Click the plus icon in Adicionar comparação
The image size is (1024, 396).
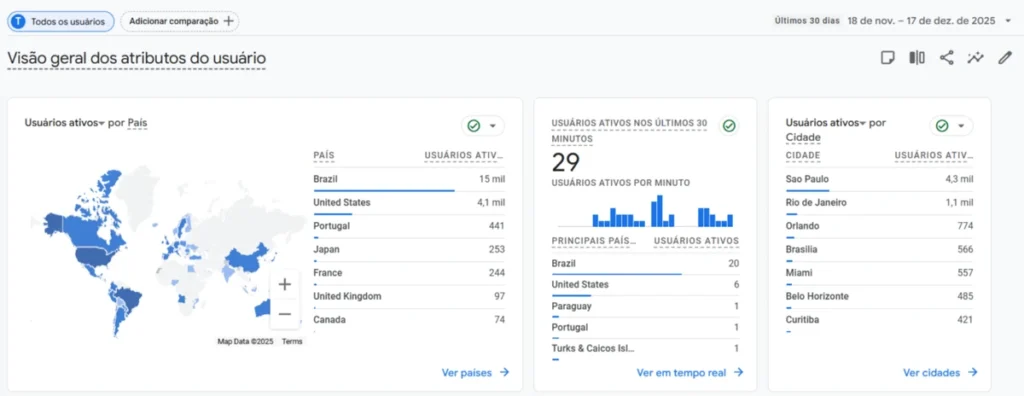click(228, 21)
